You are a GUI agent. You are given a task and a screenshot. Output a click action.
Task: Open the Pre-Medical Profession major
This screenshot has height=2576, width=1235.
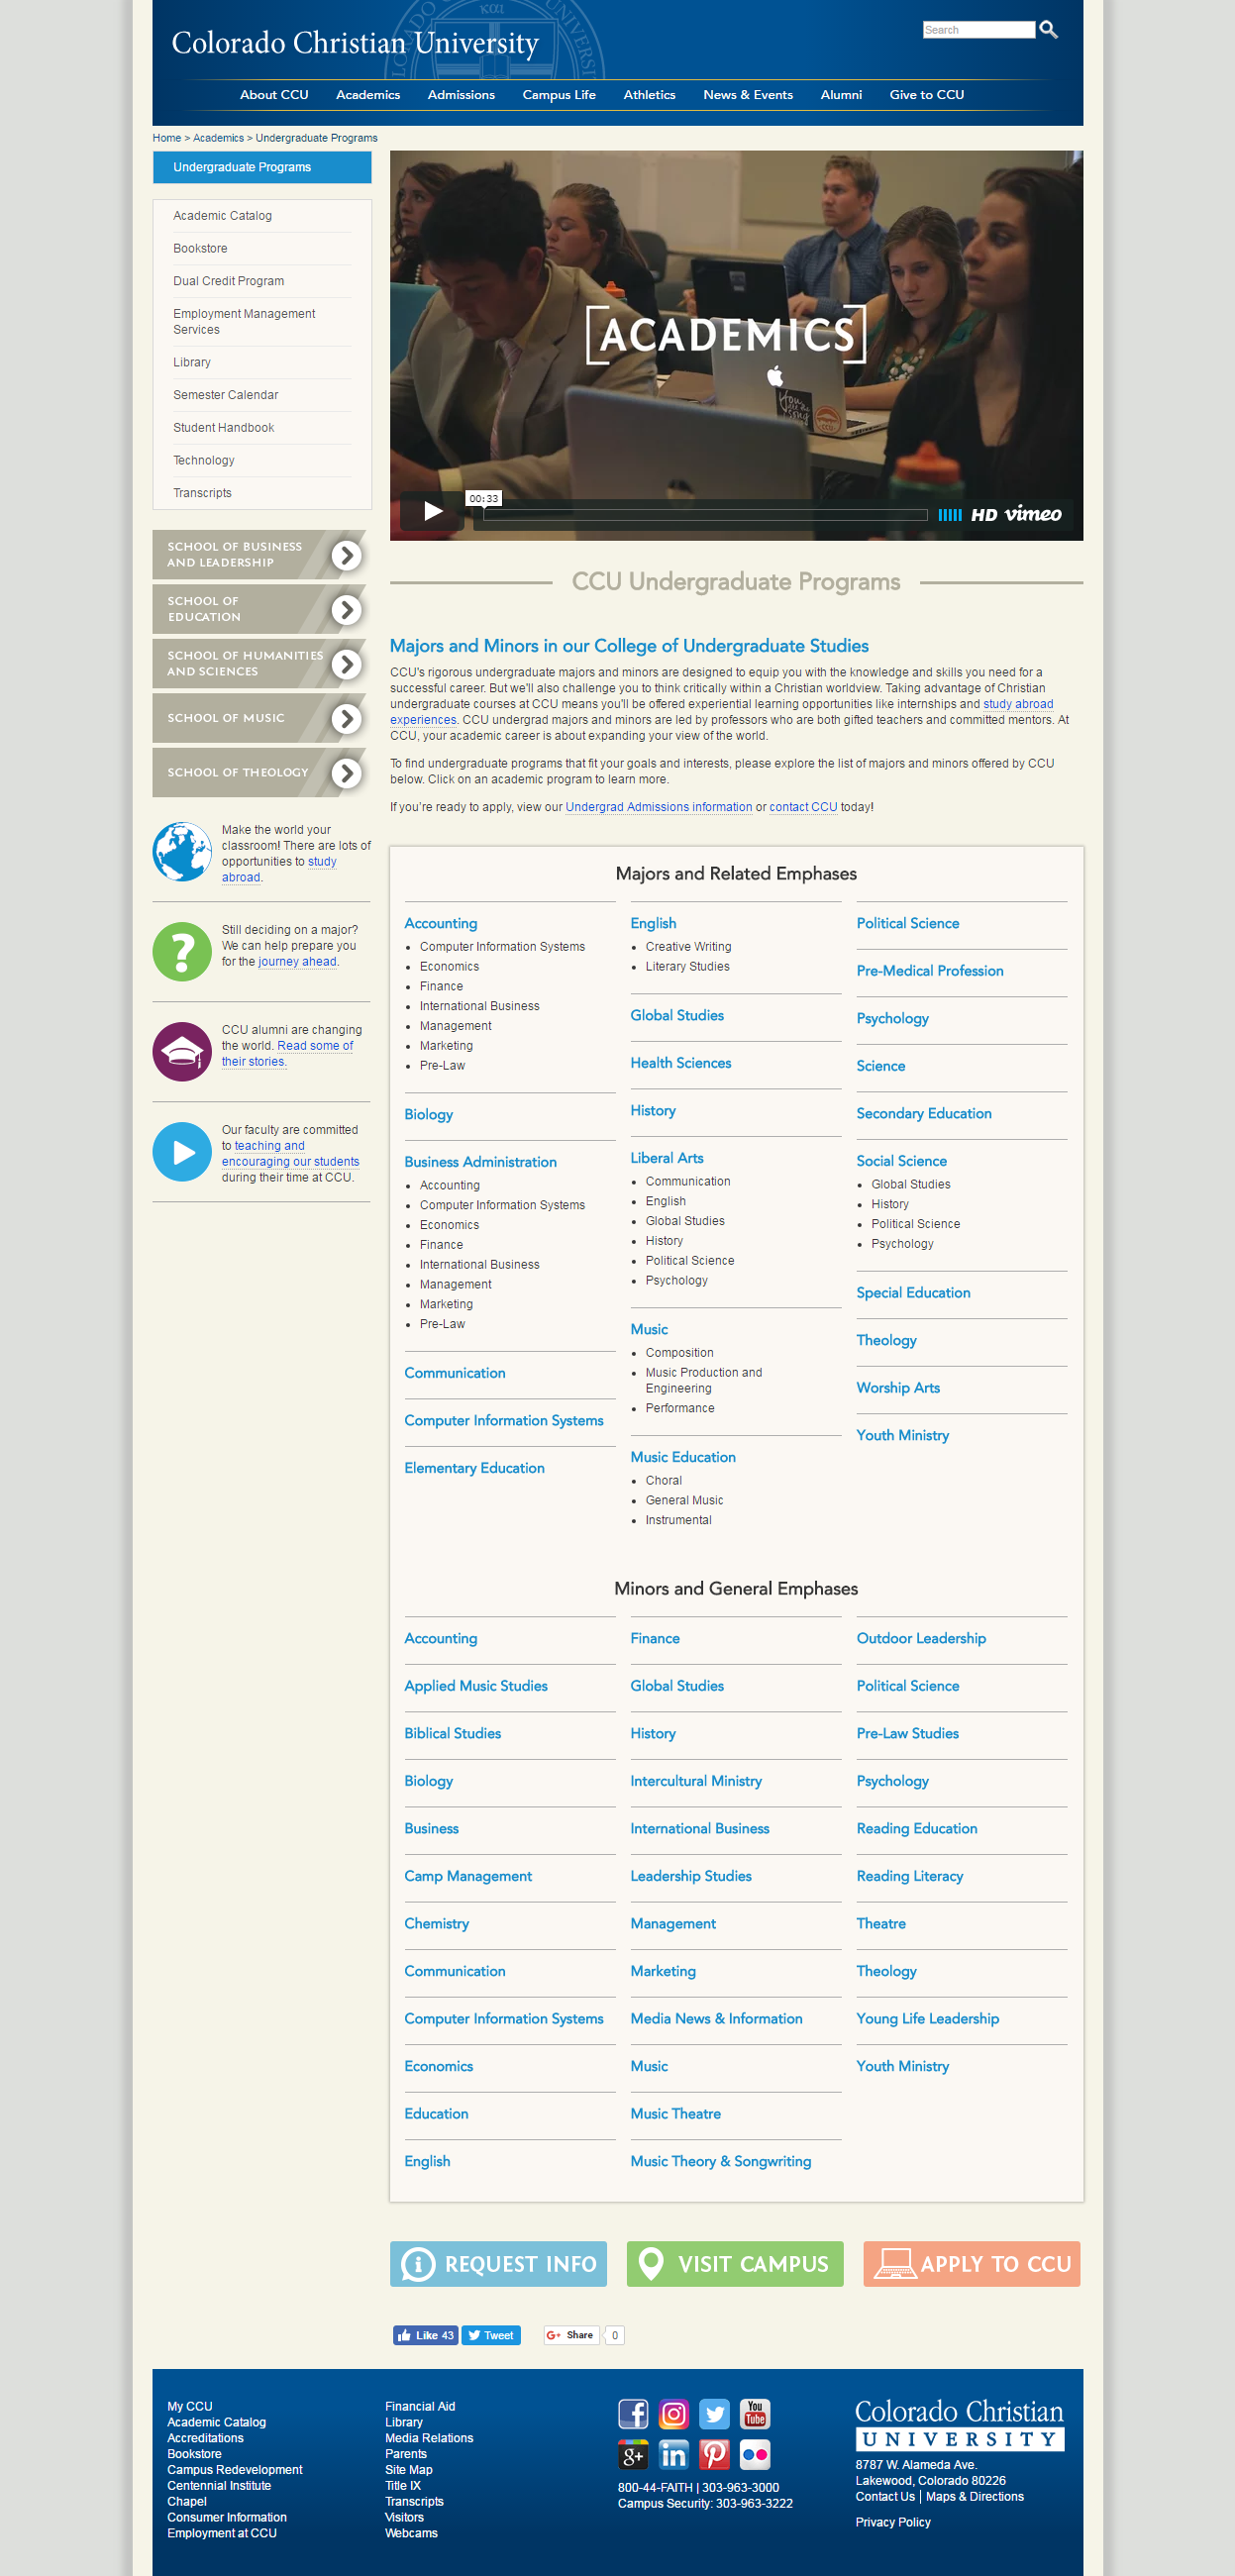[930, 971]
